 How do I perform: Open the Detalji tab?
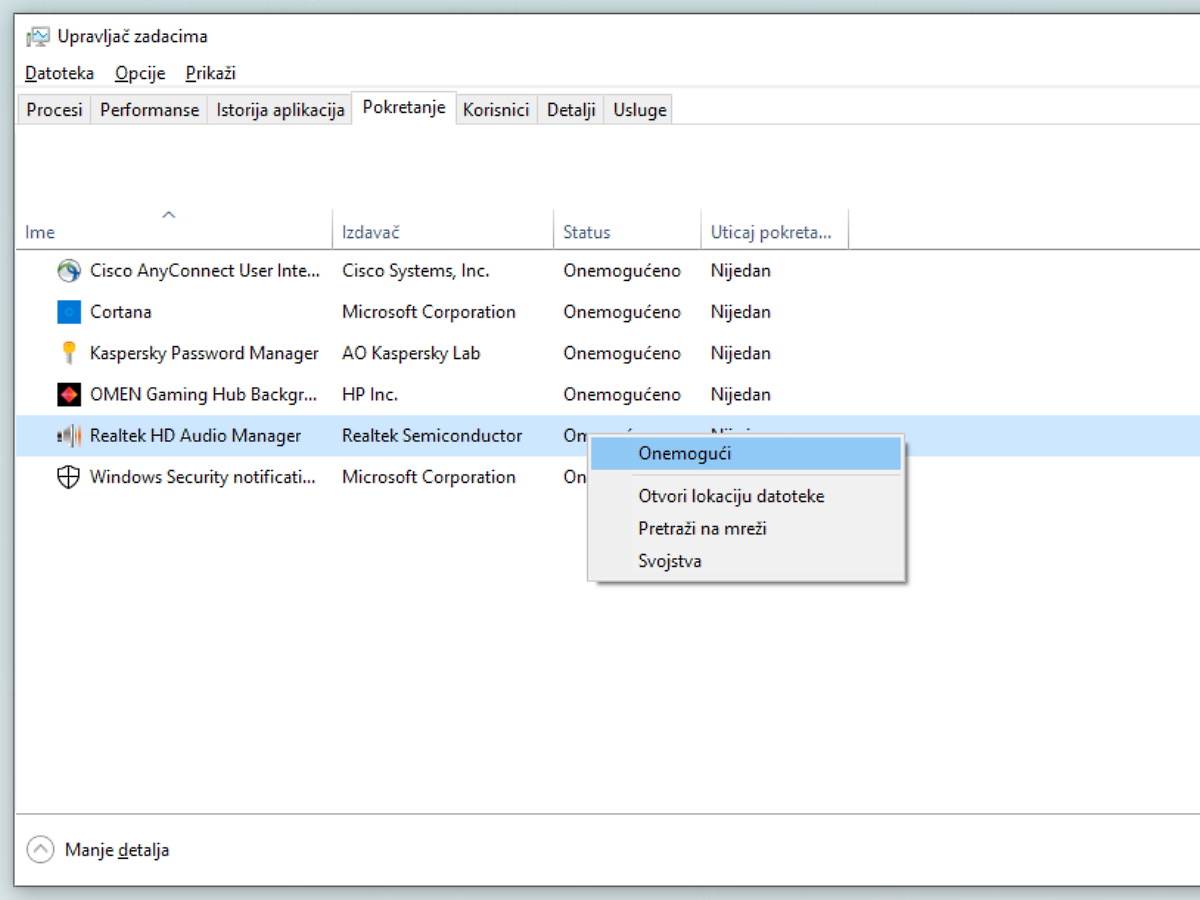pos(570,109)
